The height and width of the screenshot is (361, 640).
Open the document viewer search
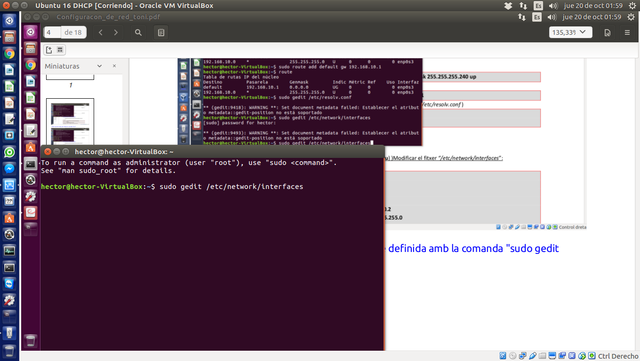(x=138, y=32)
